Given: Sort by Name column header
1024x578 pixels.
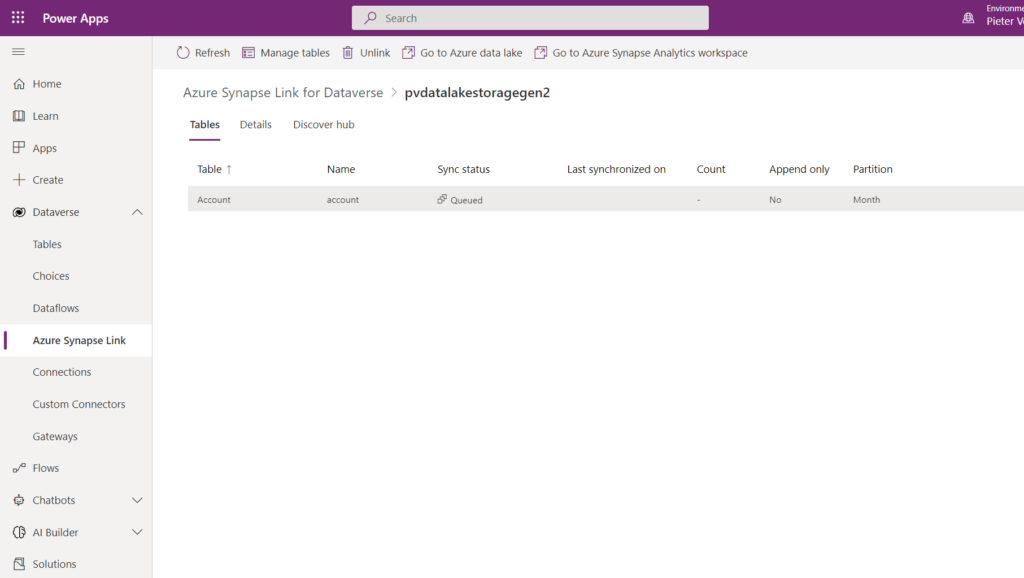Looking at the screenshot, I should click(x=341, y=169).
